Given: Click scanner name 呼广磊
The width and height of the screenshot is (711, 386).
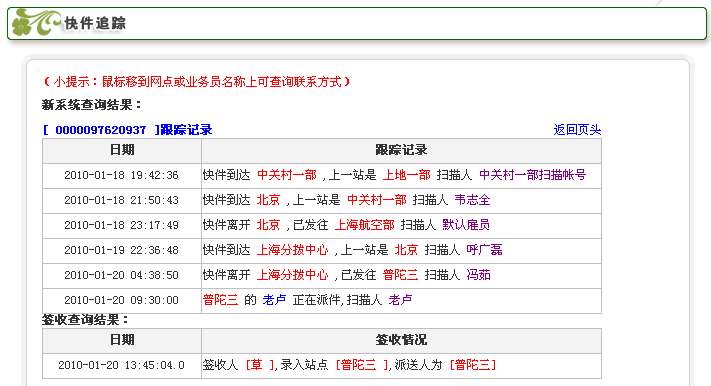Looking at the screenshot, I should 484,250.
